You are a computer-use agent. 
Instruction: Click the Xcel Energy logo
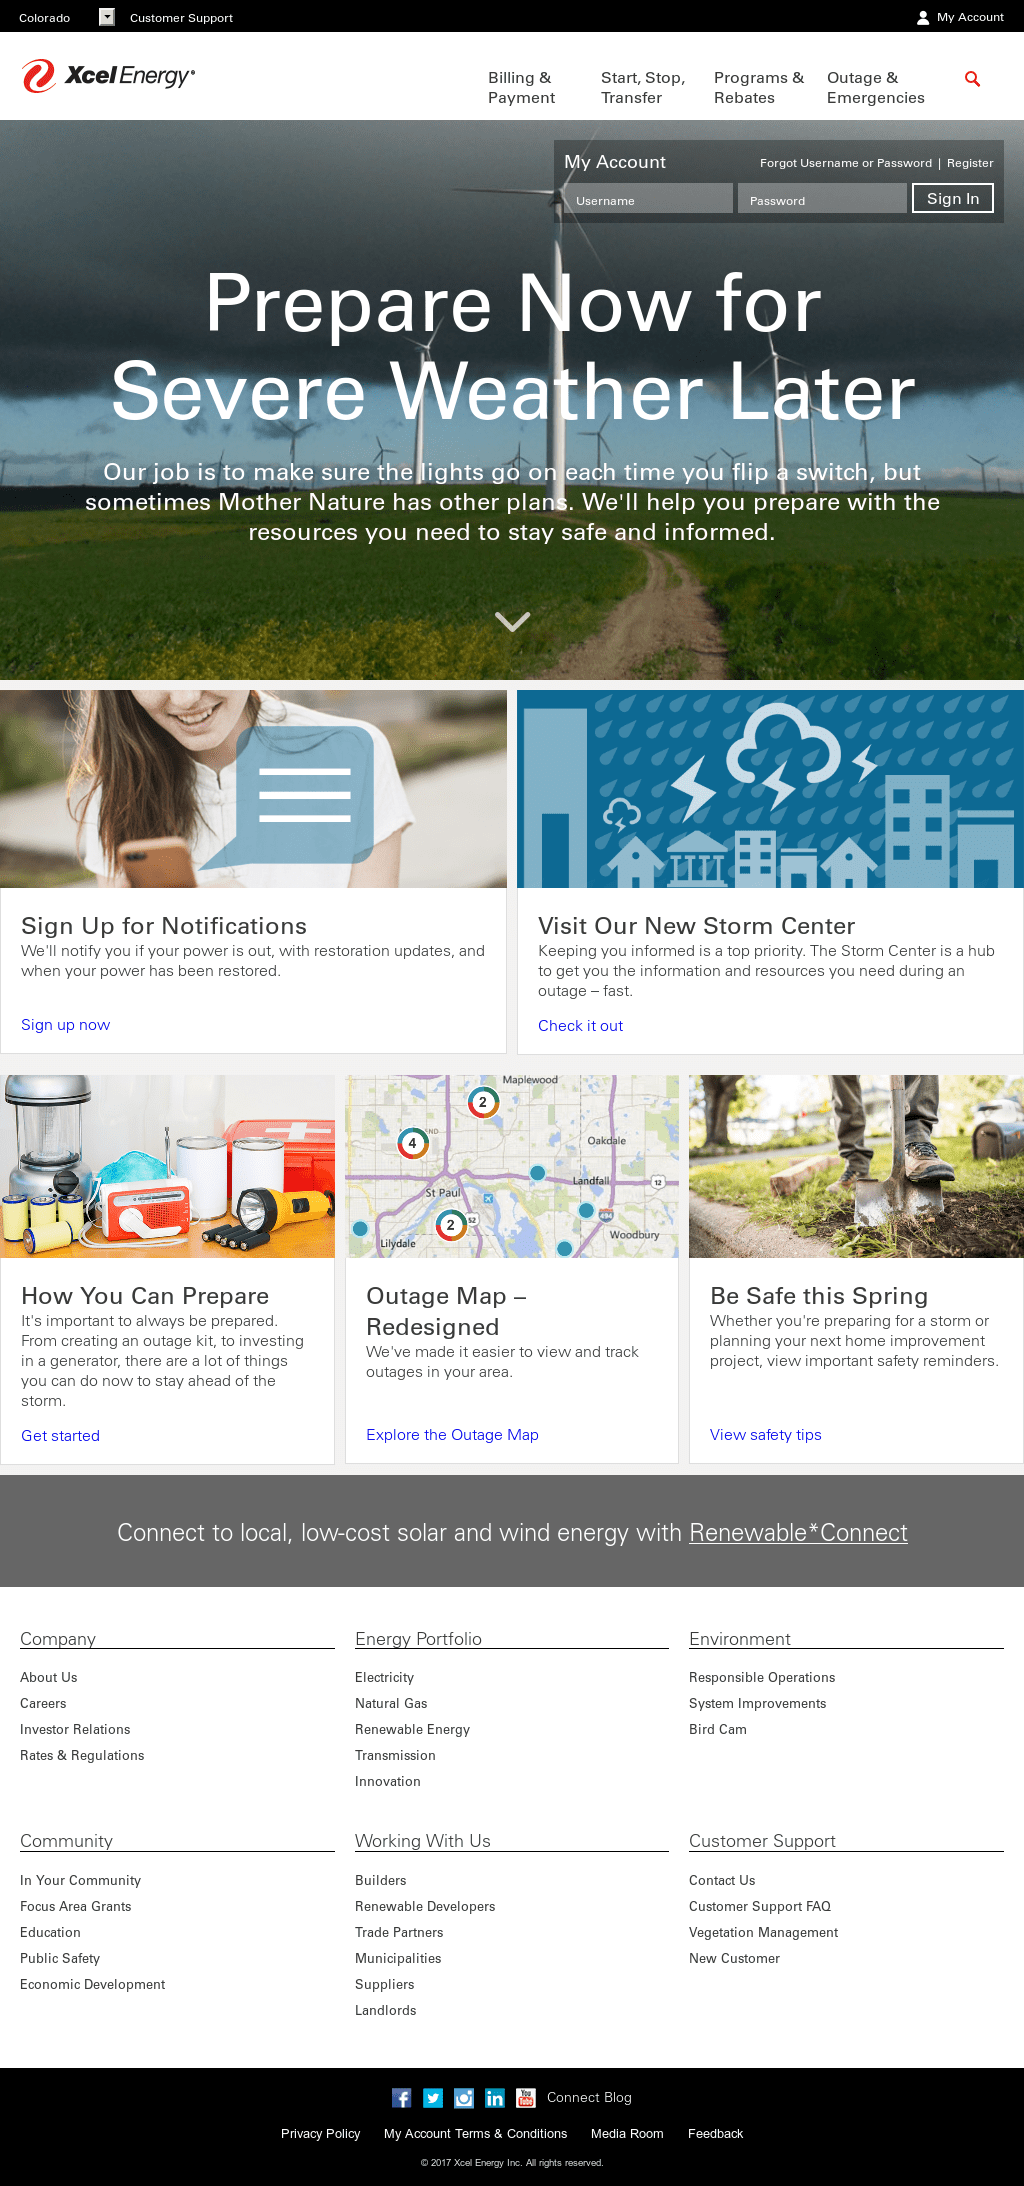[108, 76]
